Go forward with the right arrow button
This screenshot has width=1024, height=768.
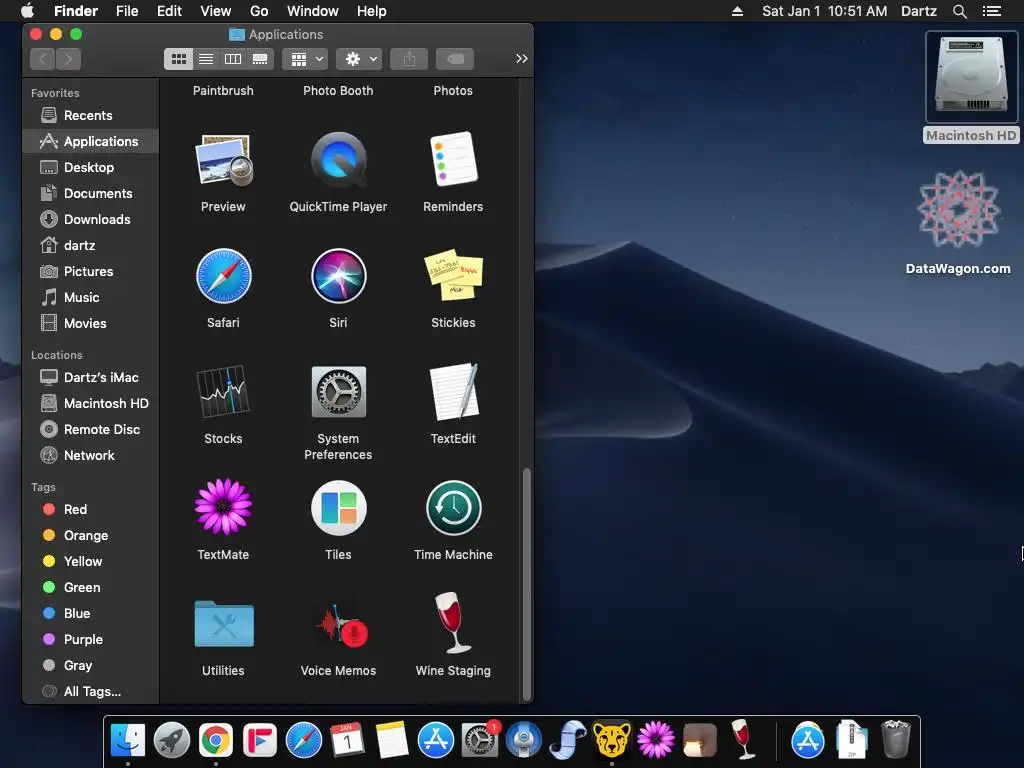[x=69, y=59]
